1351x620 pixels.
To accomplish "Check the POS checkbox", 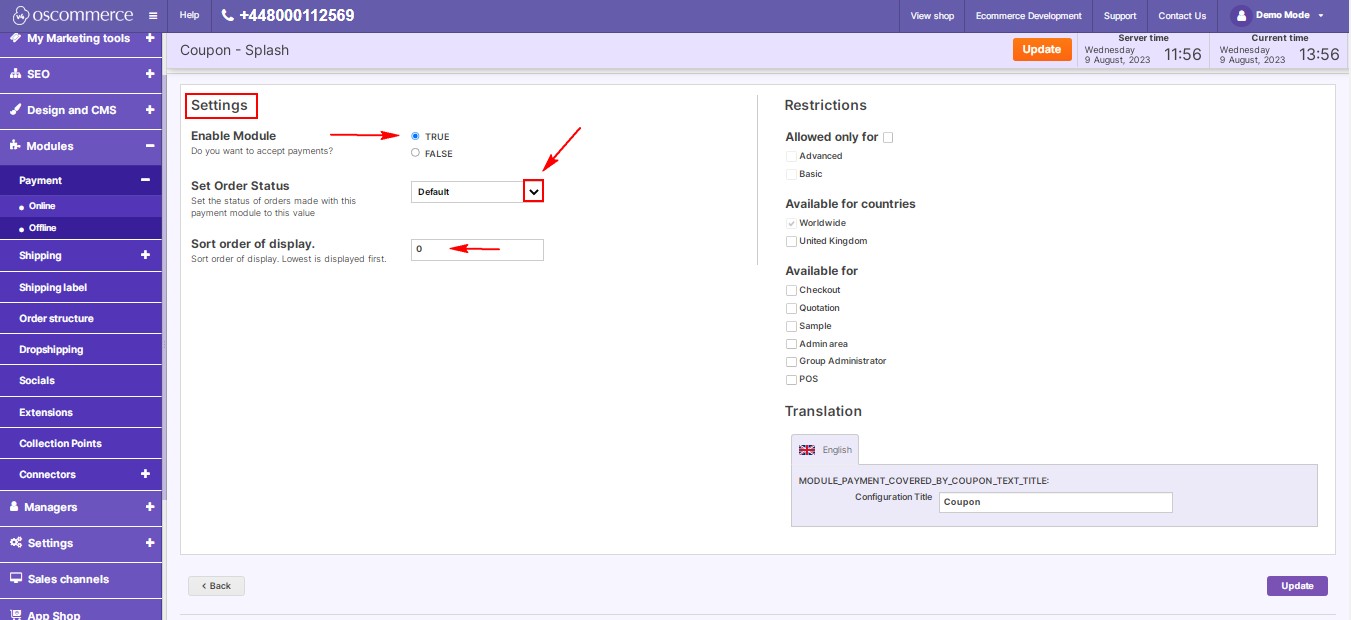I will (x=791, y=379).
